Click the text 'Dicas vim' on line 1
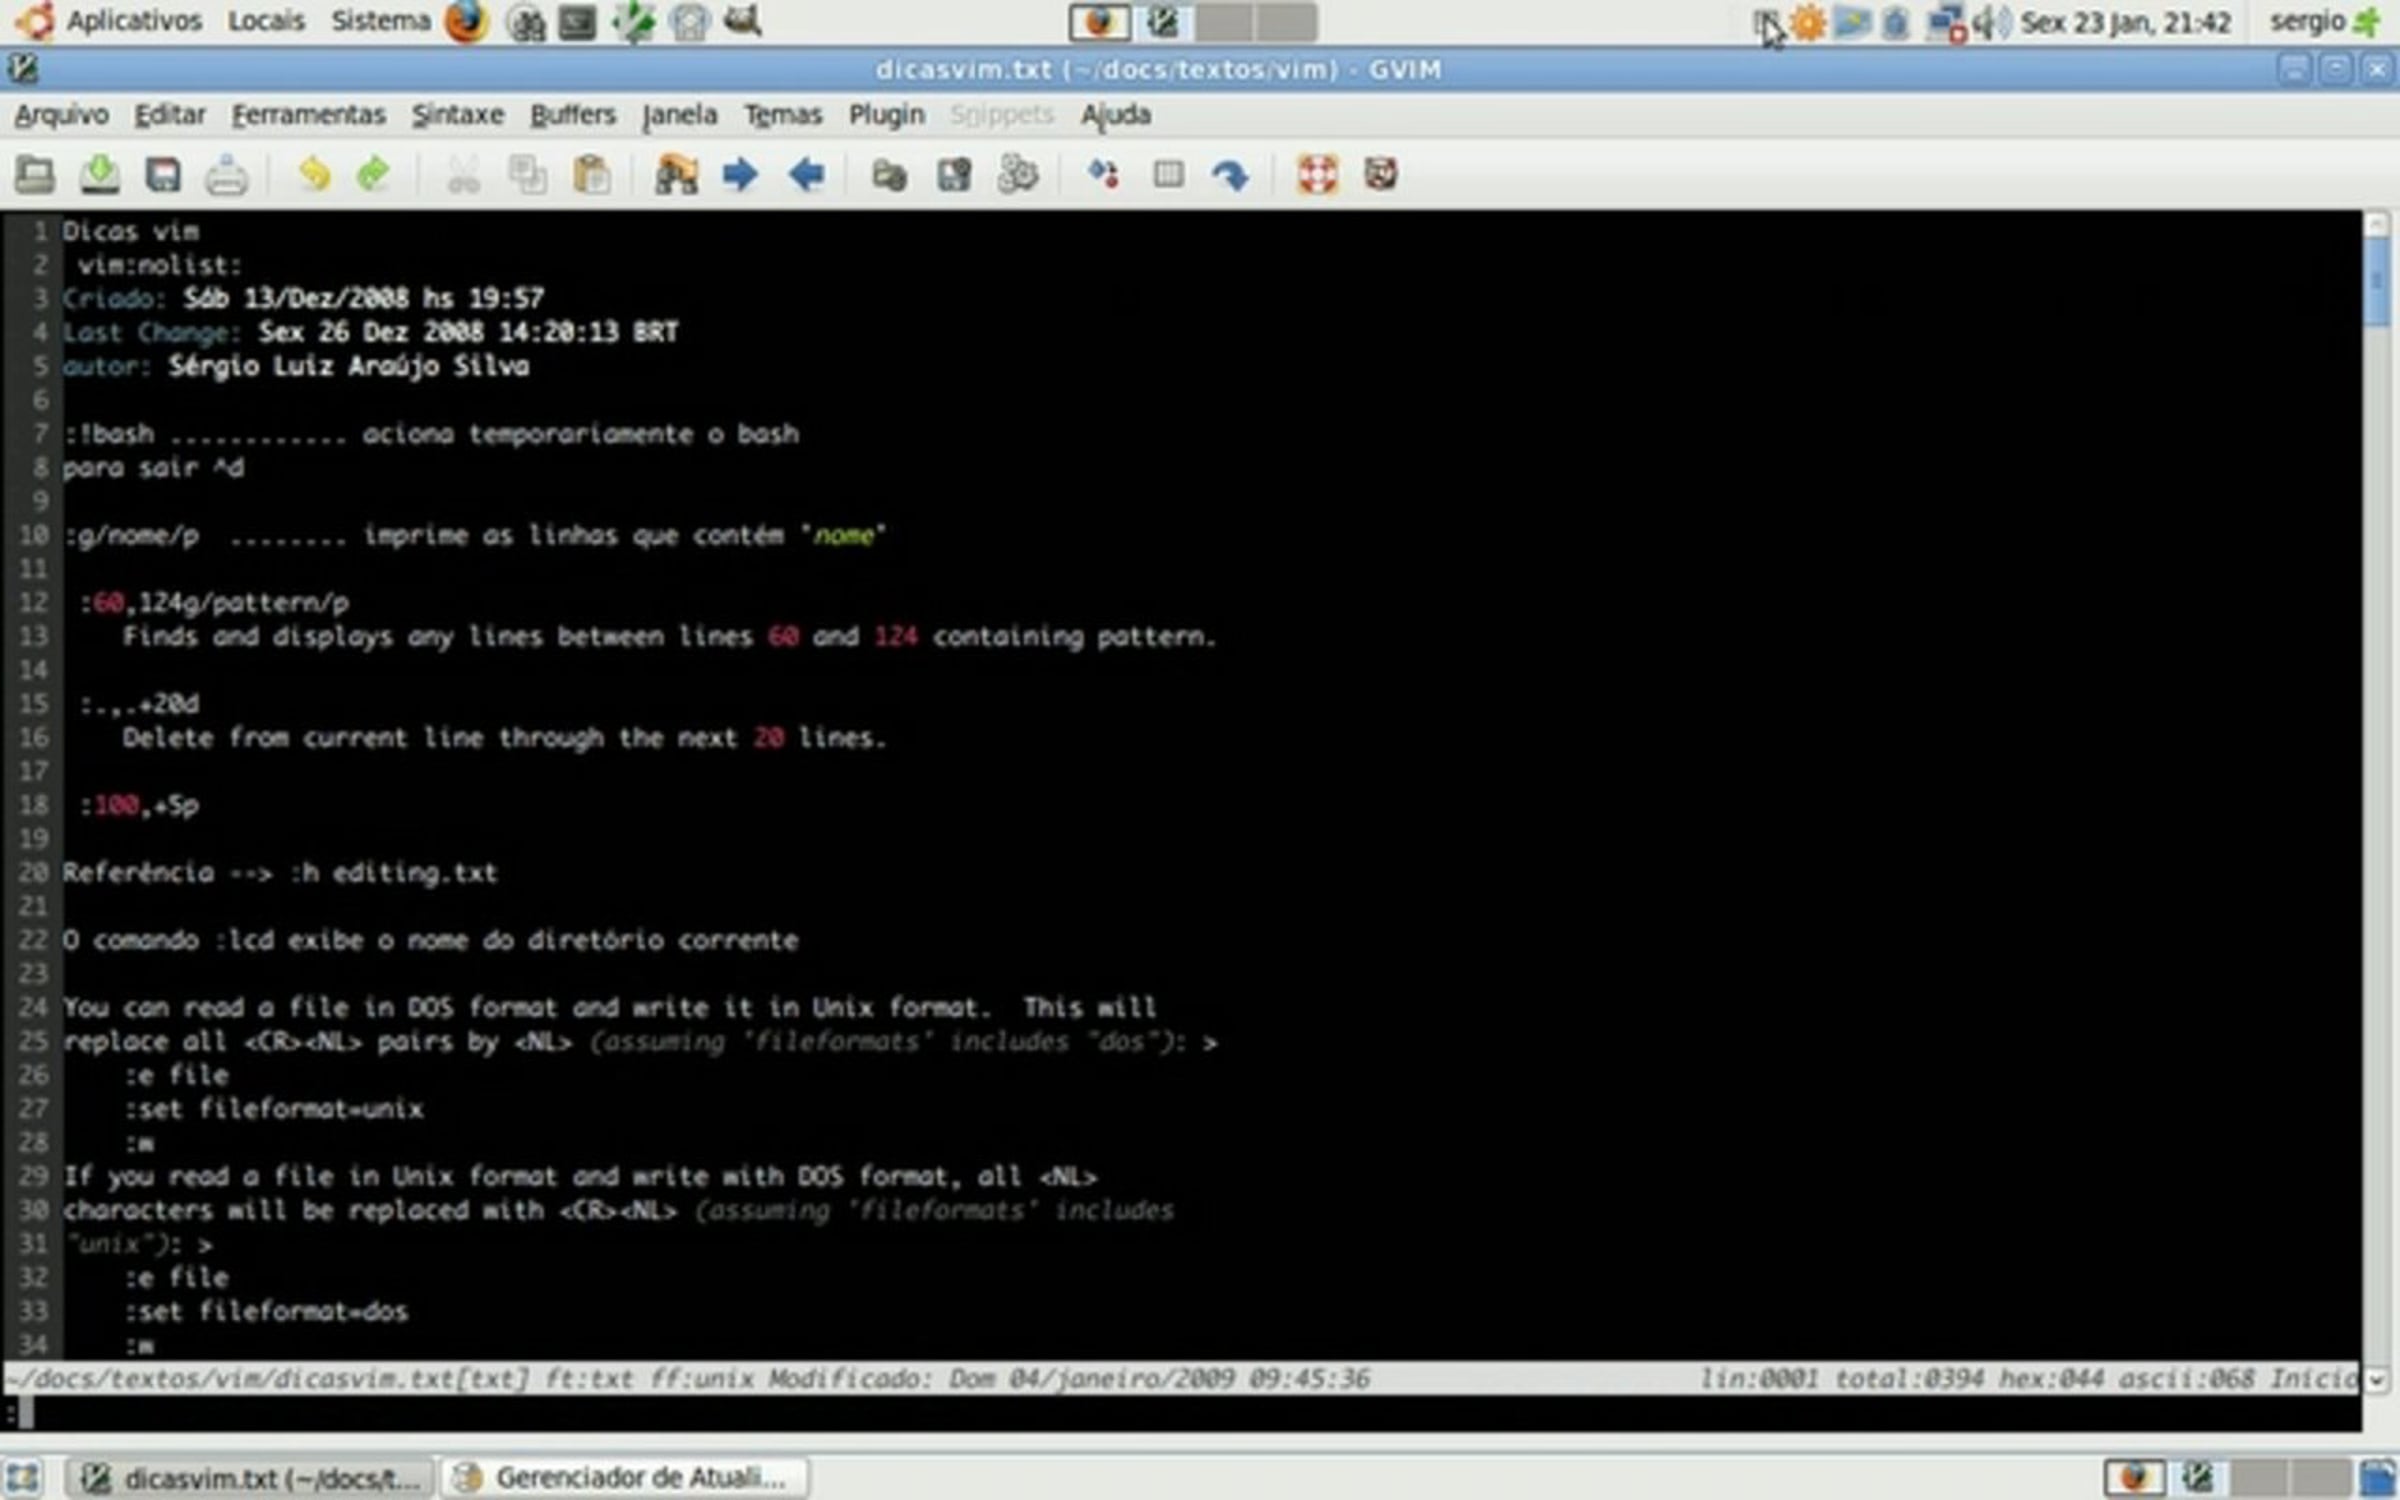The width and height of the screenshot is (2400, 1500). coord(131,232)
